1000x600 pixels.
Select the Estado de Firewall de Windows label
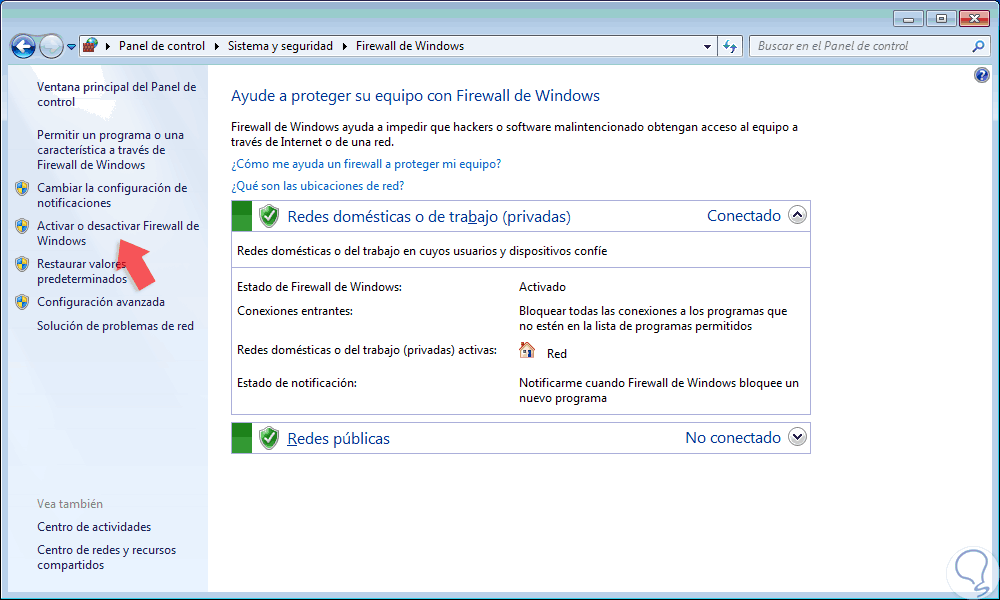(320, 287)
